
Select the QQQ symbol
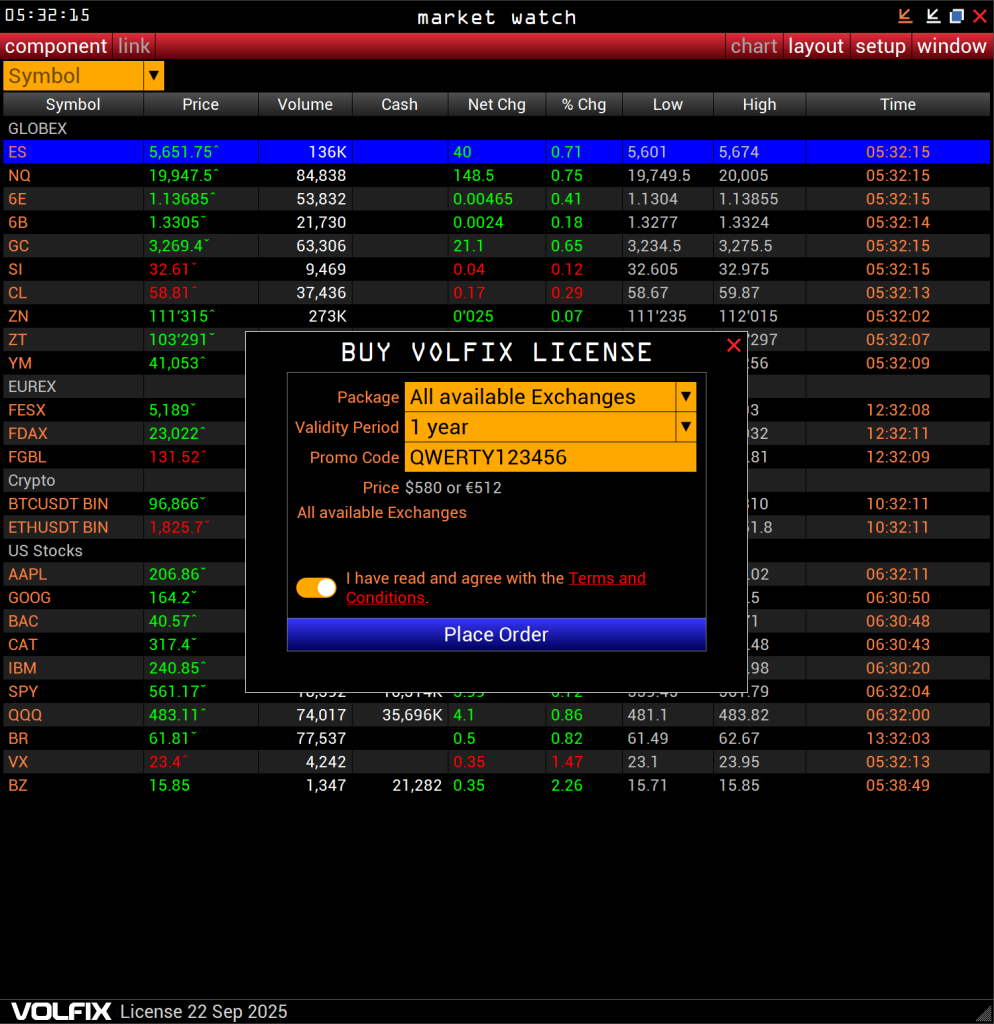coord(25,716)
